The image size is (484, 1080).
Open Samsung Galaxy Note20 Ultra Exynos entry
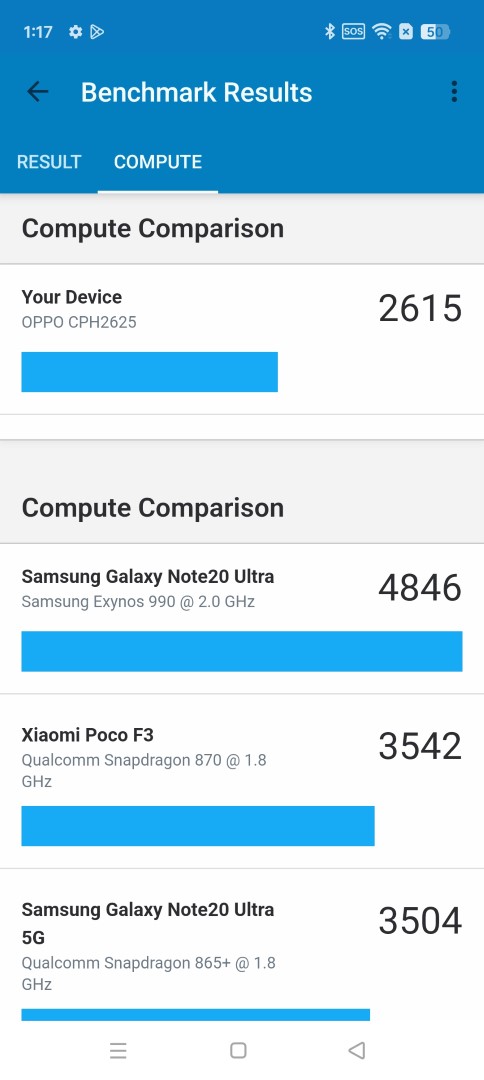(242, 619)
